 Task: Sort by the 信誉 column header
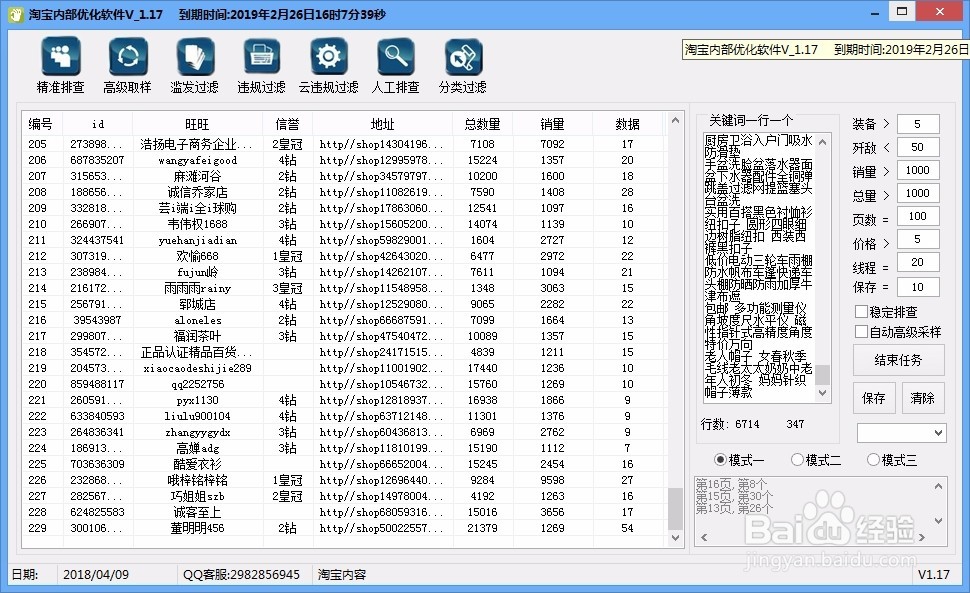(x=287, y=124)
